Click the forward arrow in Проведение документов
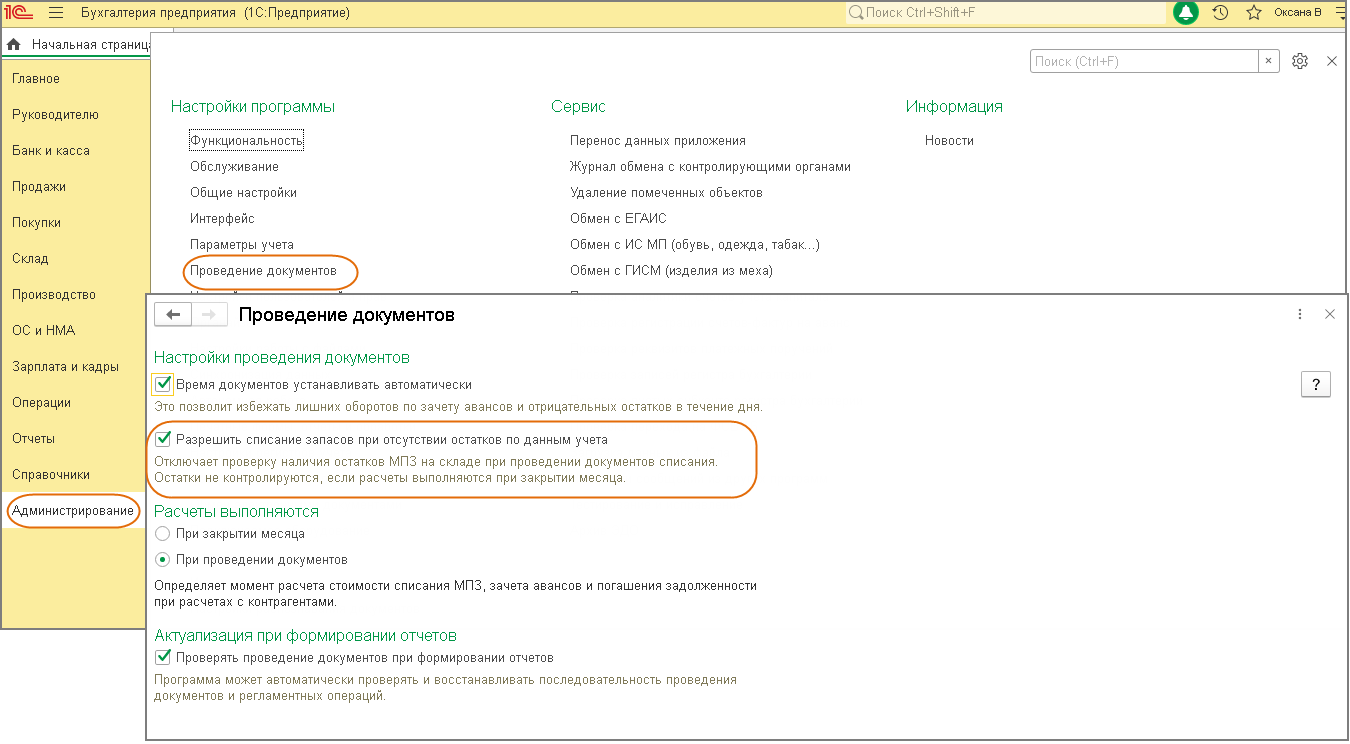 pos(209,314)
